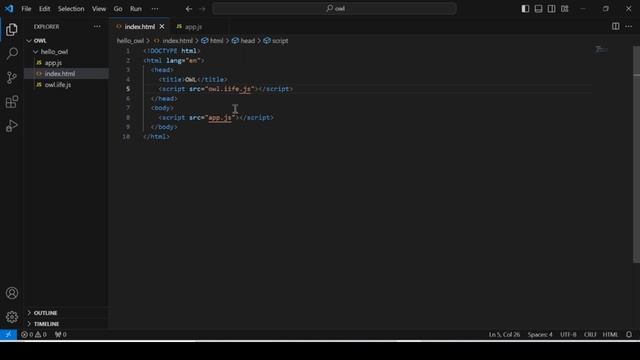This screenshot has width=640, height=360.
Task: Open owl.iife.js in the explorer tree
Action: pos(58,85)
